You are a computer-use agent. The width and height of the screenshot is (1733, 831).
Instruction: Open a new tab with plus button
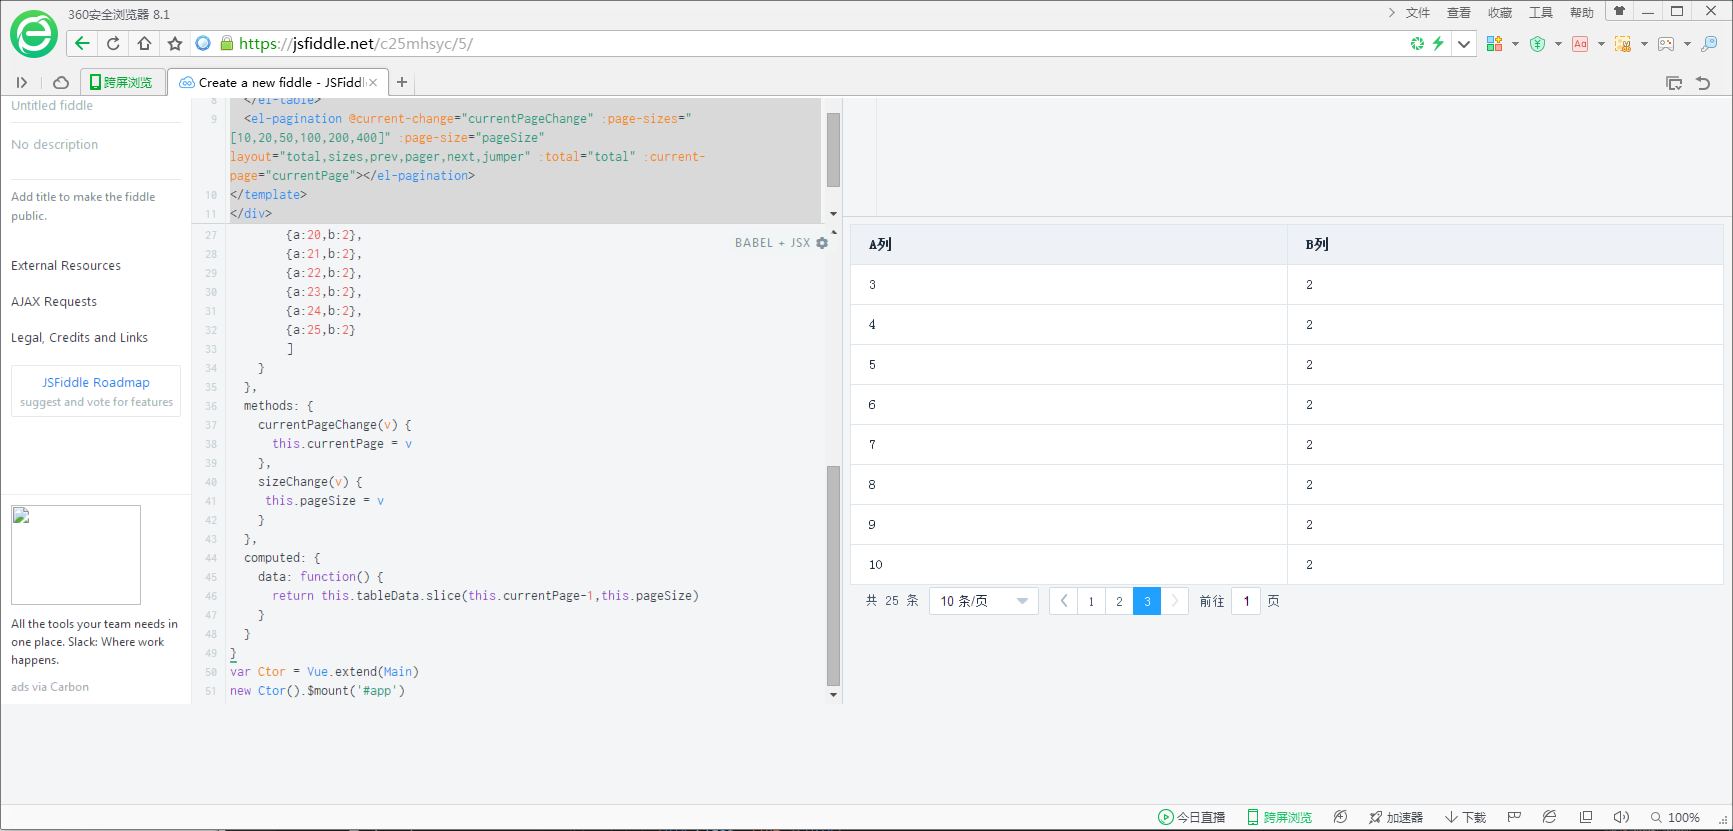point(402,82)
